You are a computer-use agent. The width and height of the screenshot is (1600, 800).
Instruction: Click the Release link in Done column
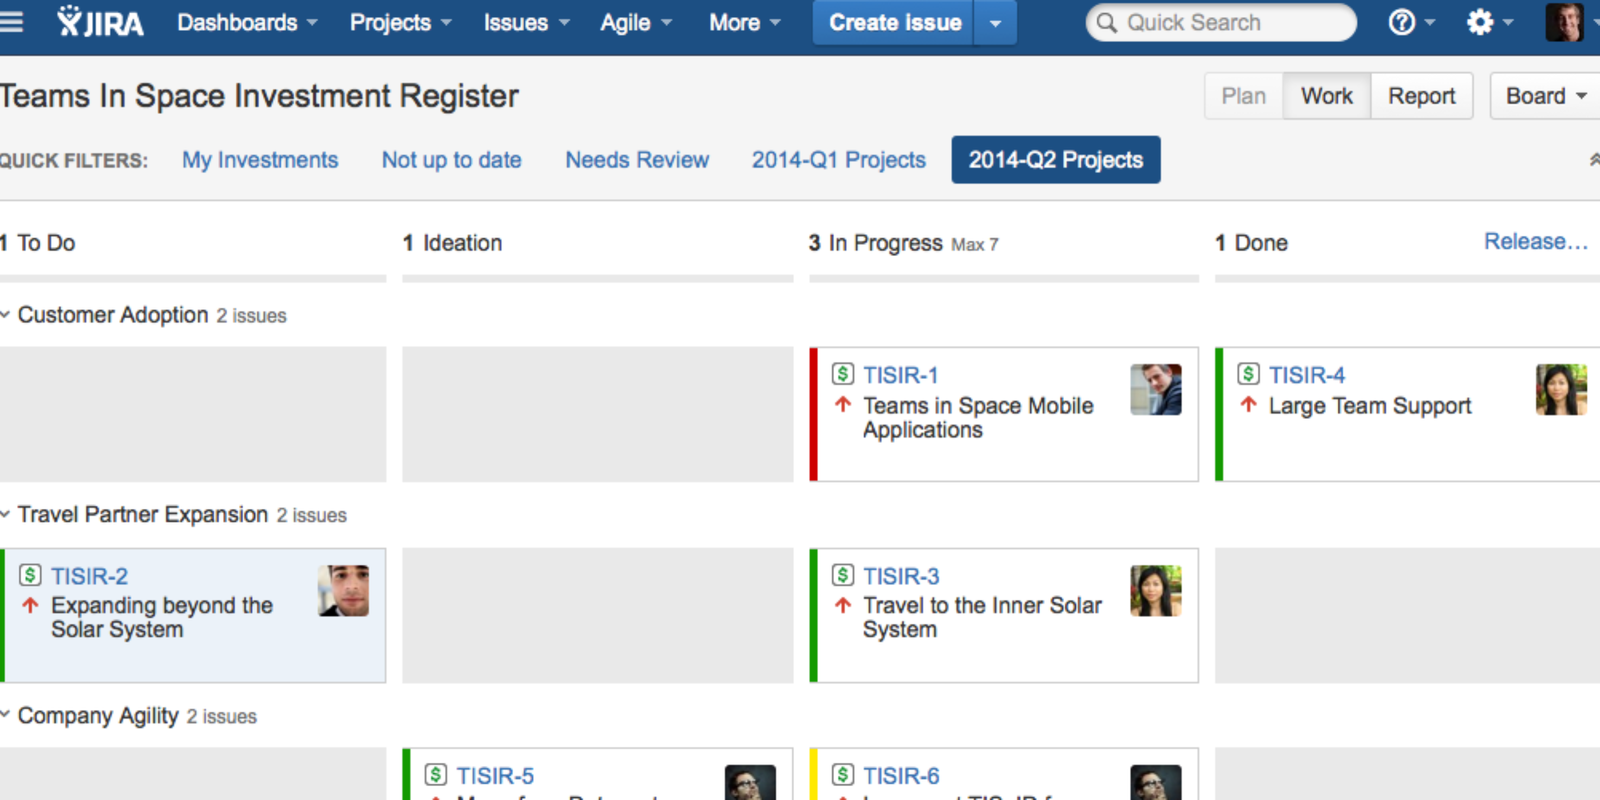click(x=1535, y=242)
